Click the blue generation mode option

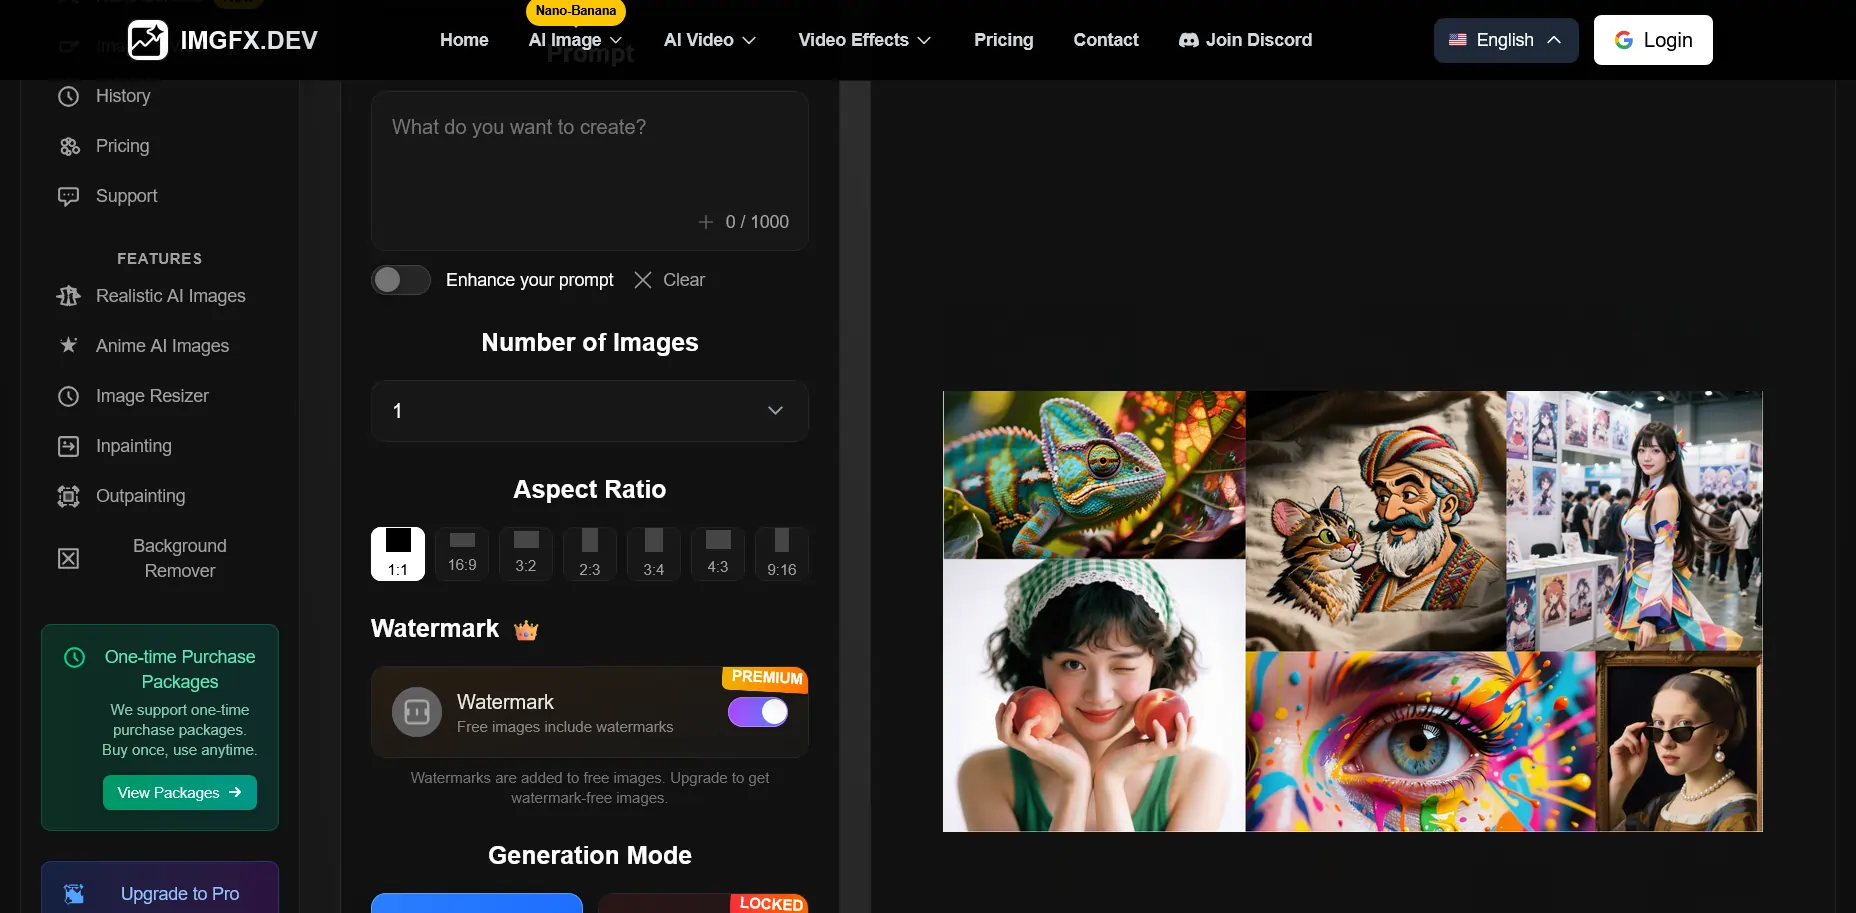pyautogui.click(x=477, y=903)
